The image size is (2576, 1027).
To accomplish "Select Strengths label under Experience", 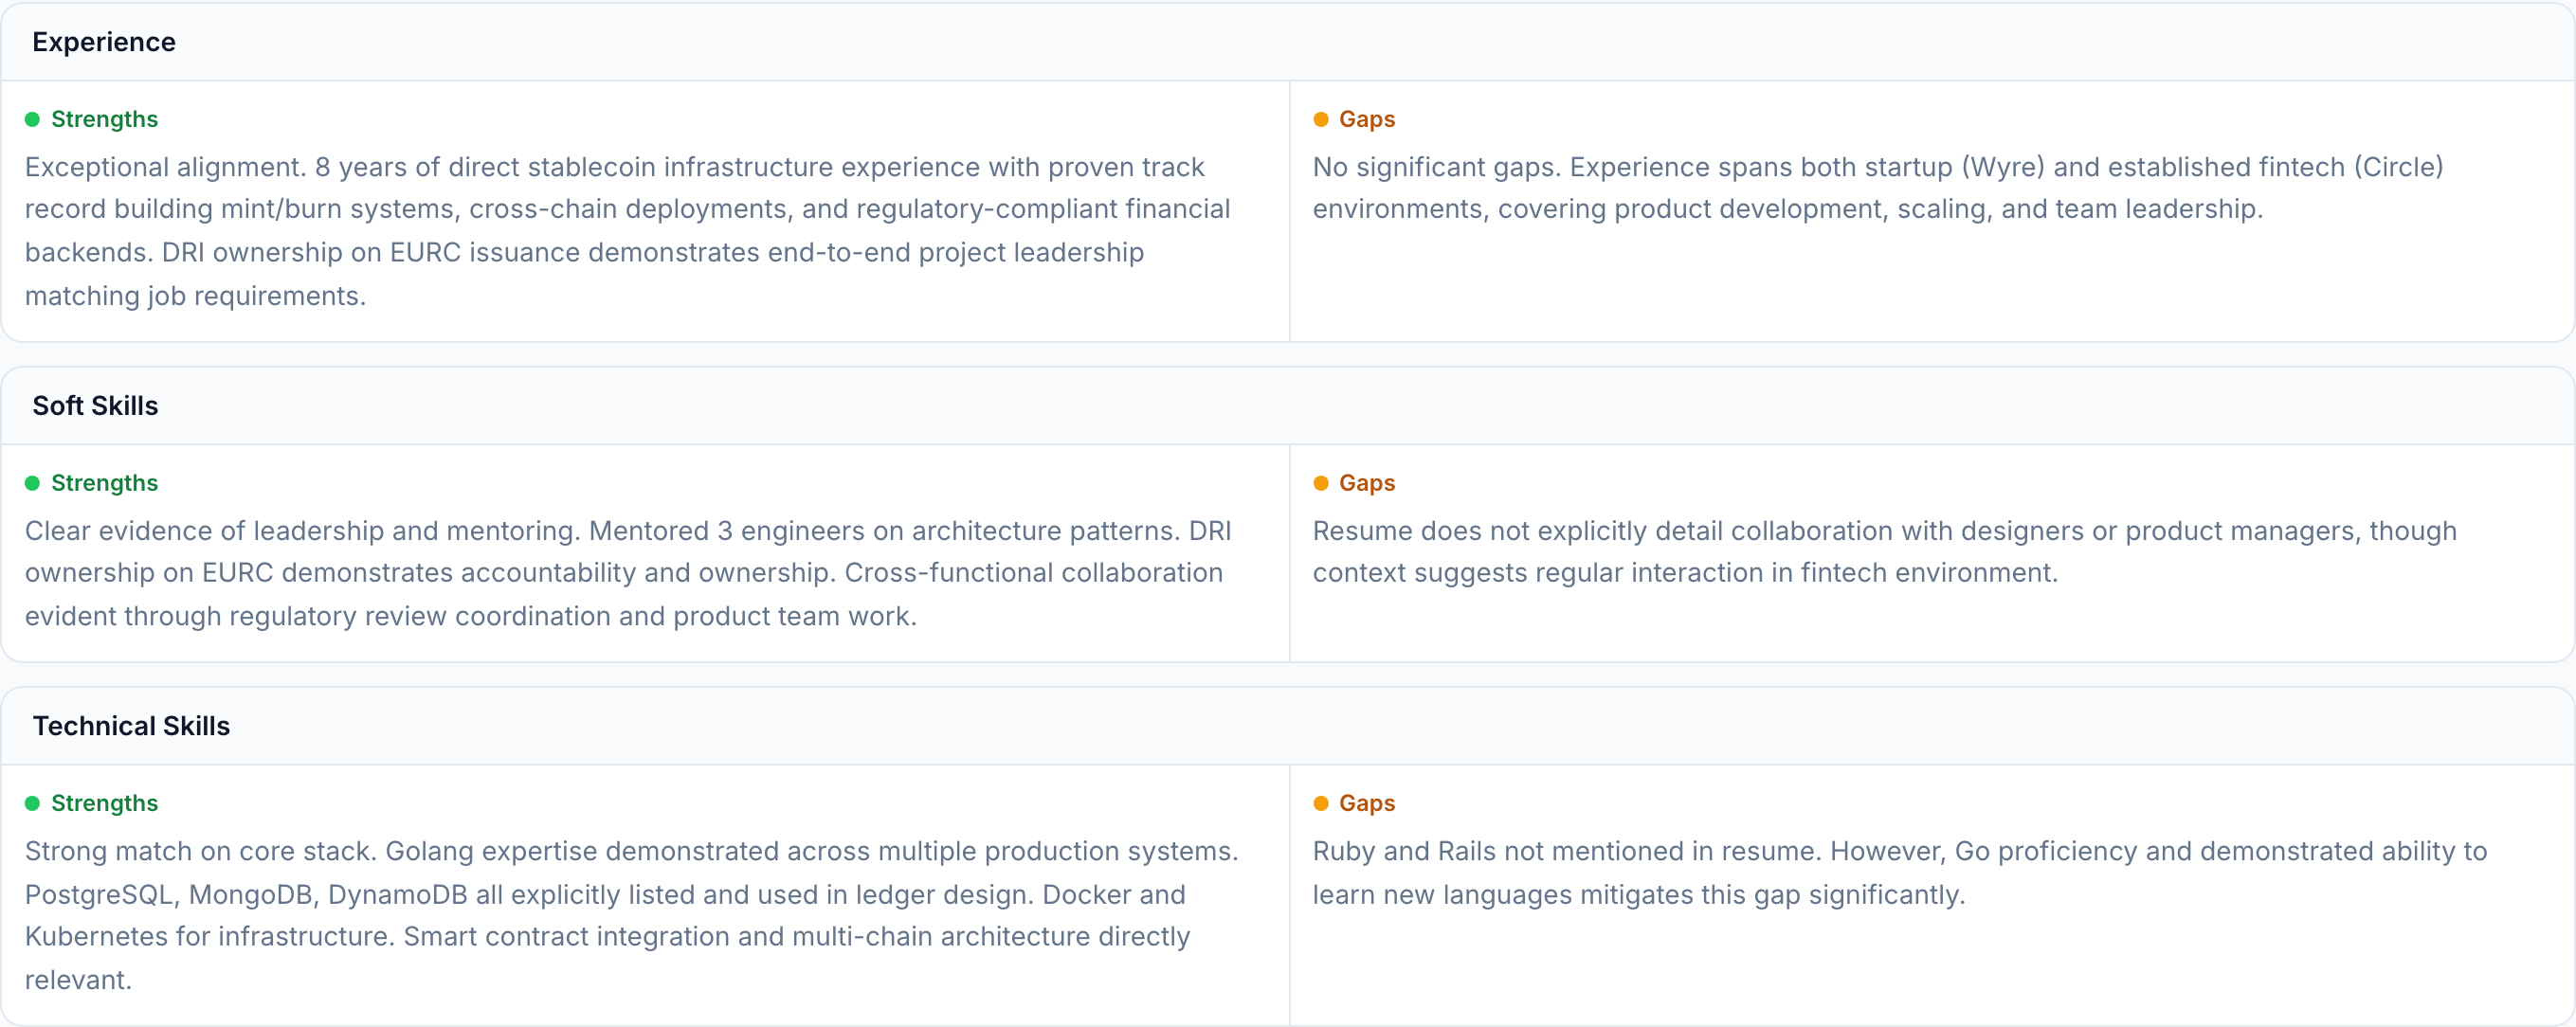I will coord(104,120).
